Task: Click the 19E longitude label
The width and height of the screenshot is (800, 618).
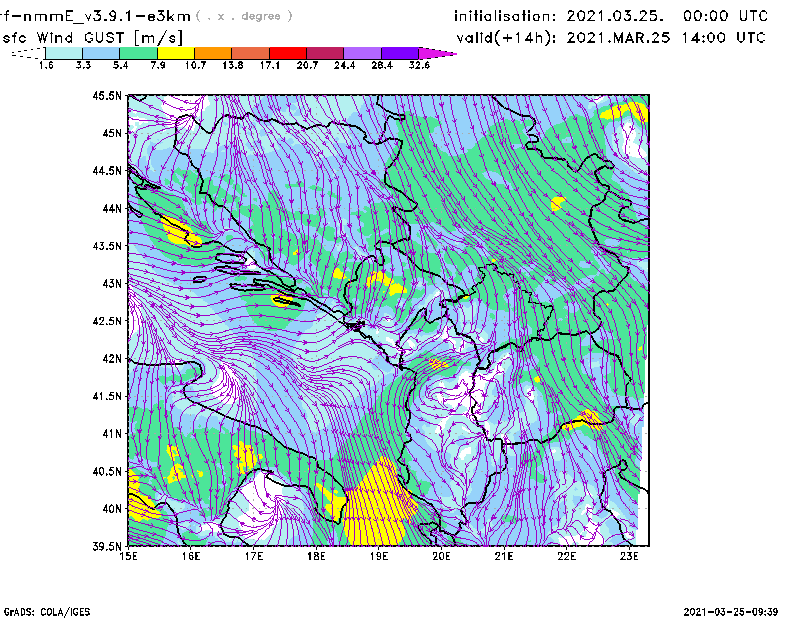Action: [x=379, y=556]
